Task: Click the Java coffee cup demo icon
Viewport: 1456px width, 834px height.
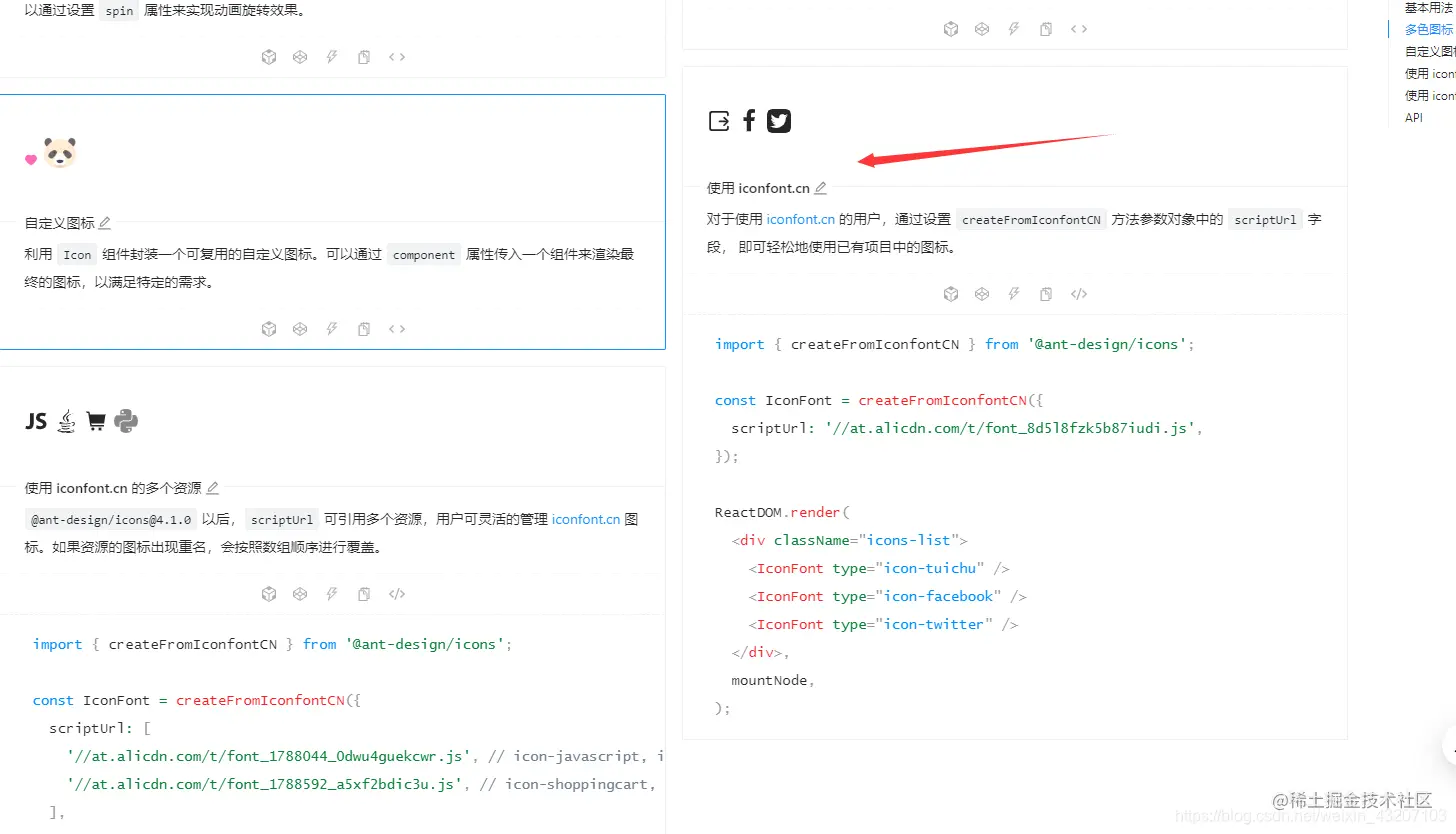Action: pos(66,421)
